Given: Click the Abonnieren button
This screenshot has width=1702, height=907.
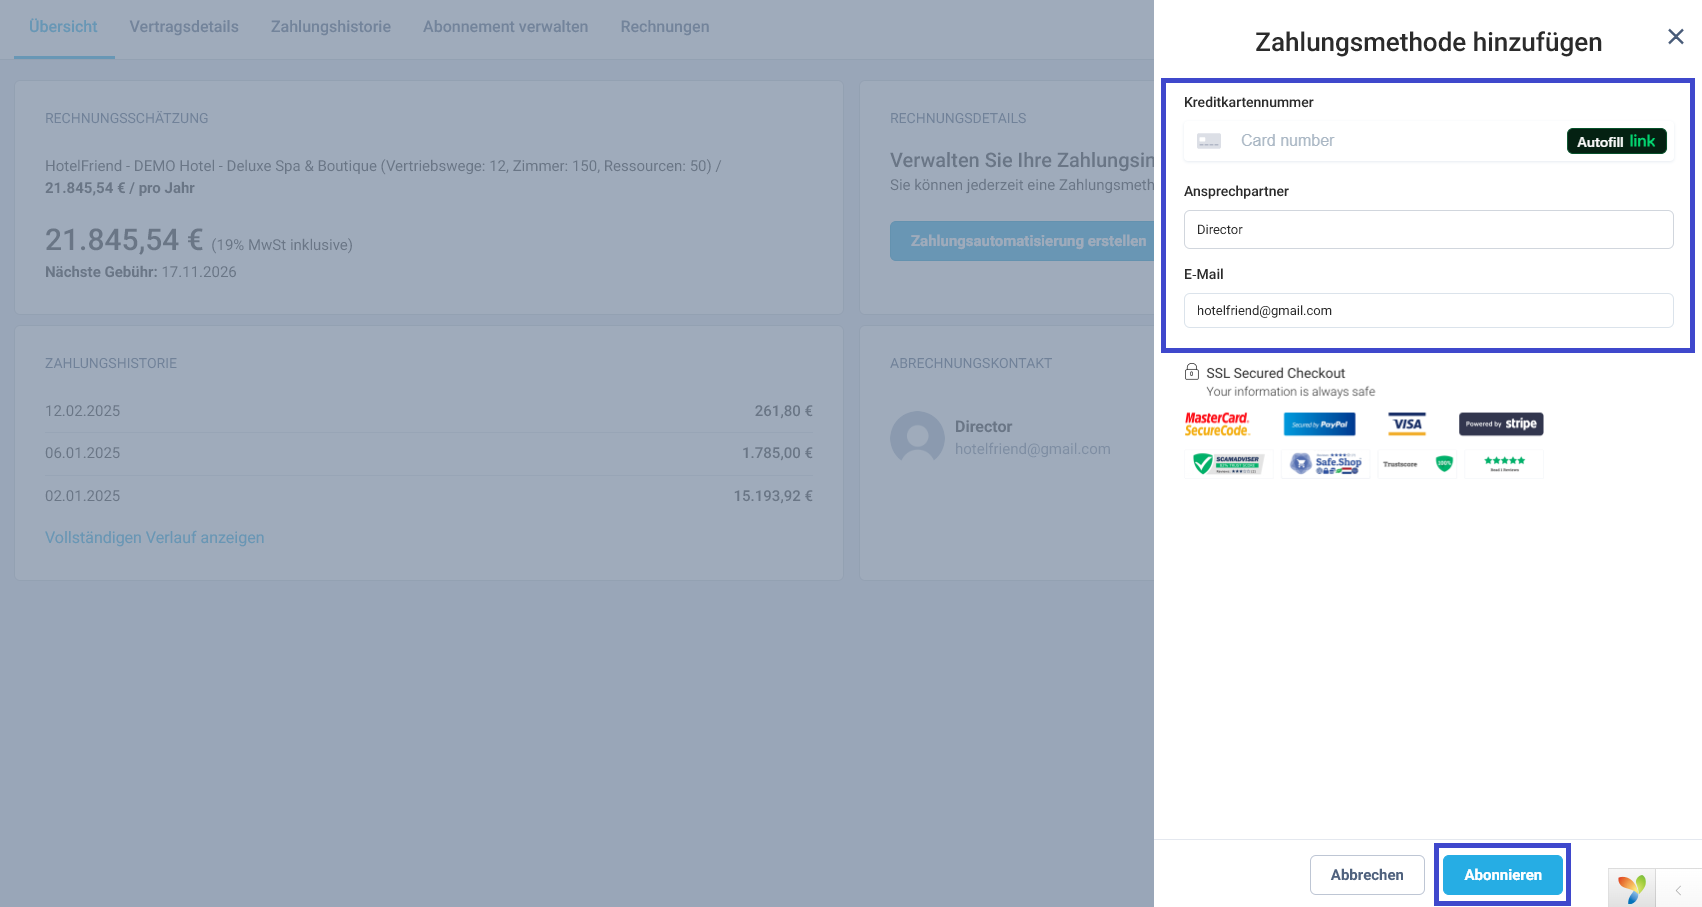Looking at the screenshot, I should pyautogui.click(x=1502, y=875).
